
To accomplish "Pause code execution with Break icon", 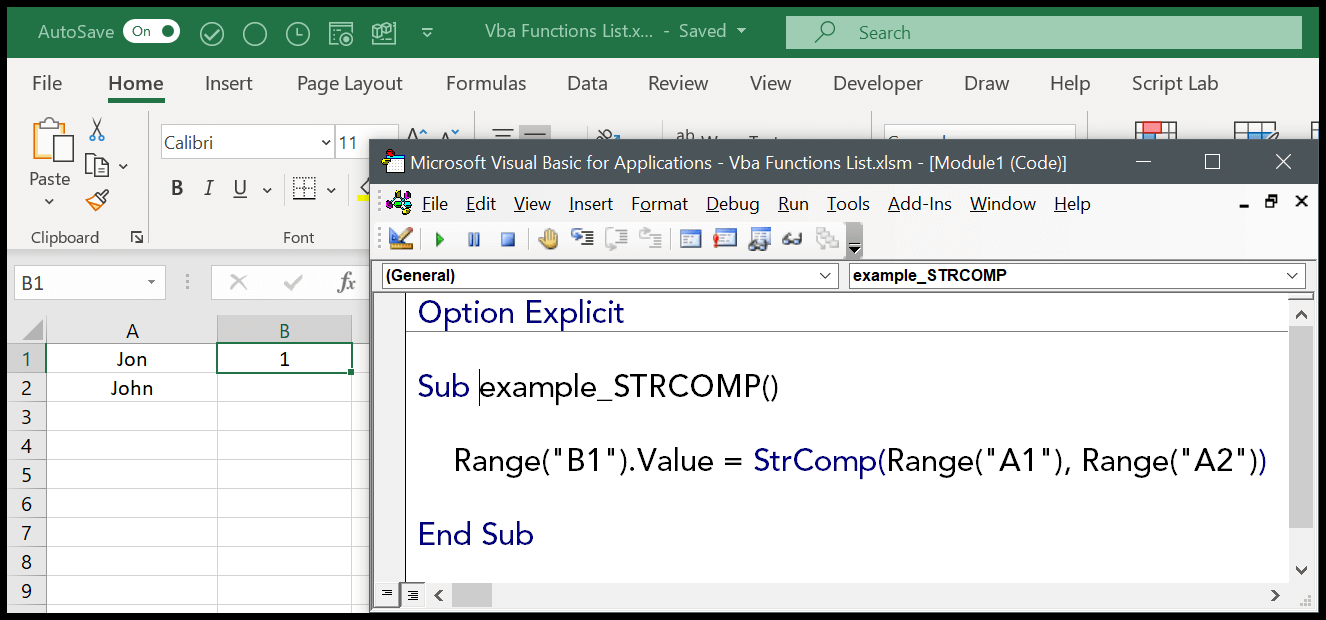I will tap(475, 238).
